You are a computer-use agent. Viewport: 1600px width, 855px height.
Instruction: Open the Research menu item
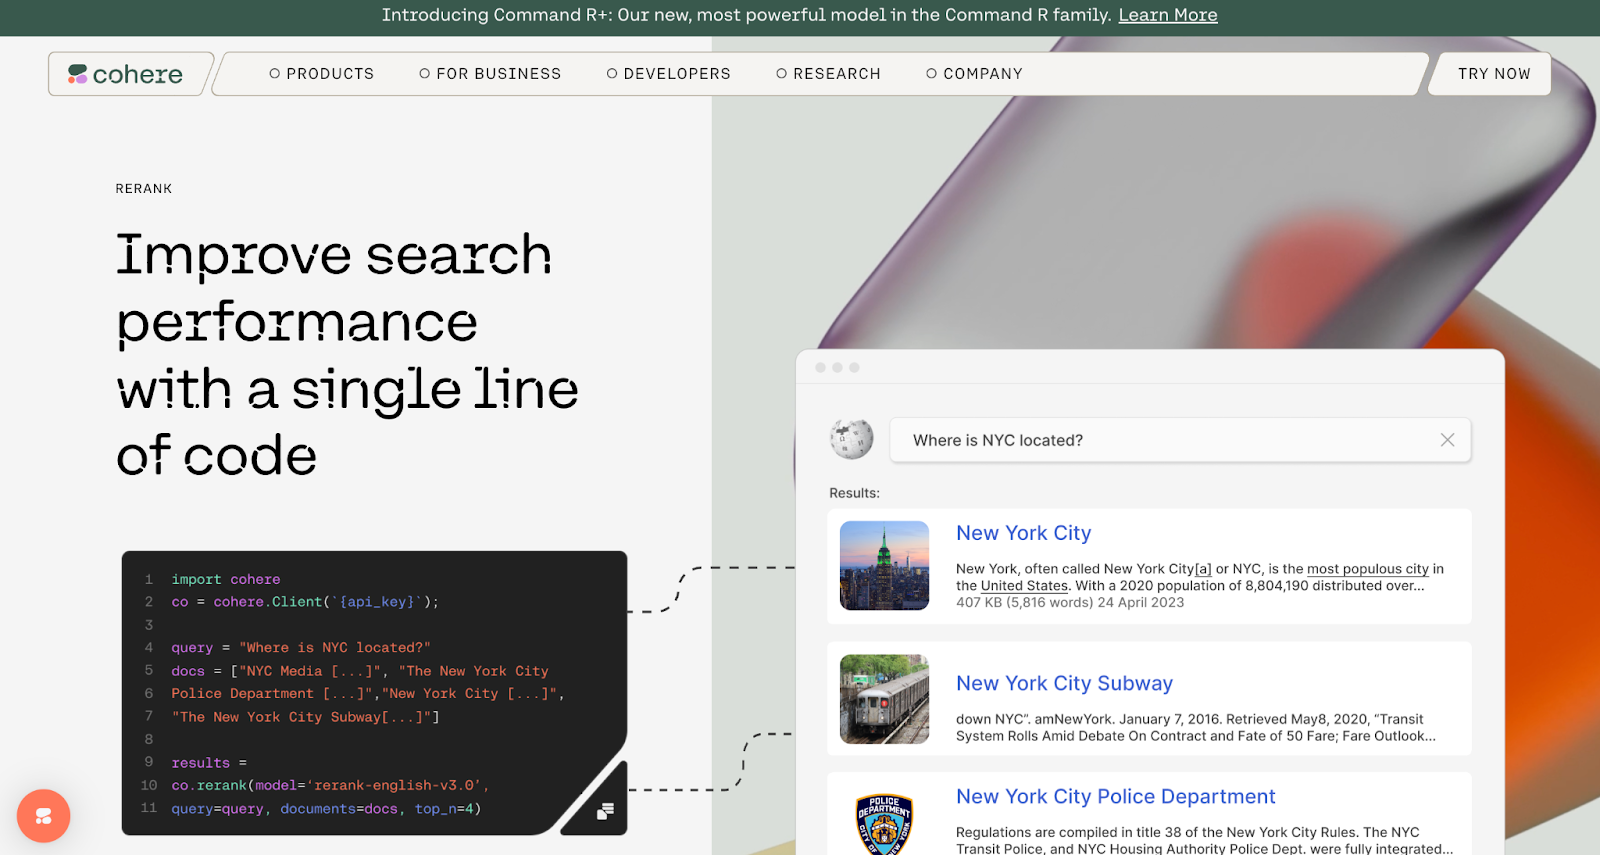pos(828,74)
